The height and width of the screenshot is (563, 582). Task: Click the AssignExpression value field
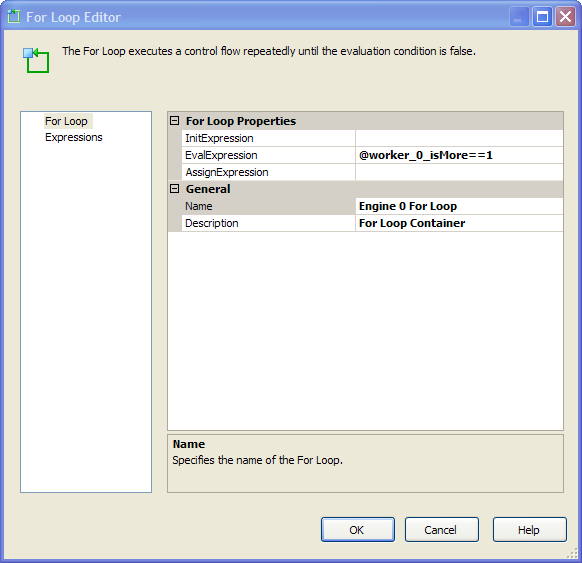(459, 172)
